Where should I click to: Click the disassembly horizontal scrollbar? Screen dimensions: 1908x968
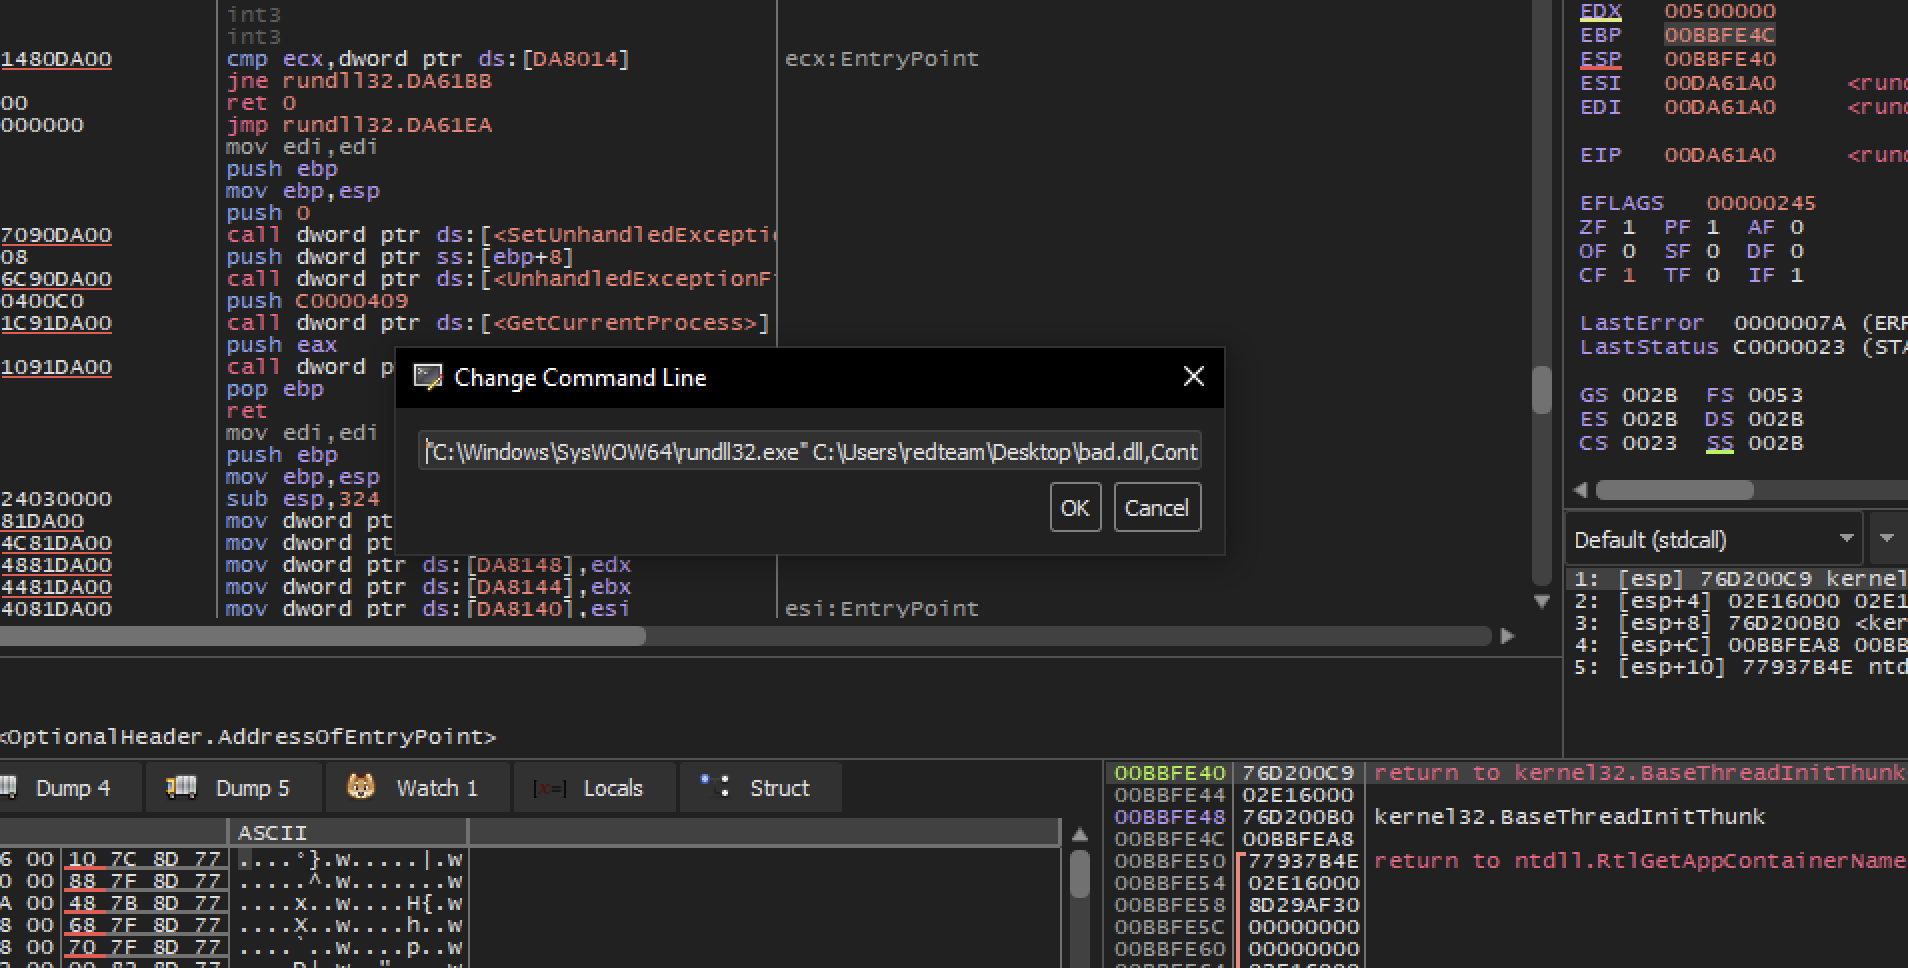pos(323,636)
